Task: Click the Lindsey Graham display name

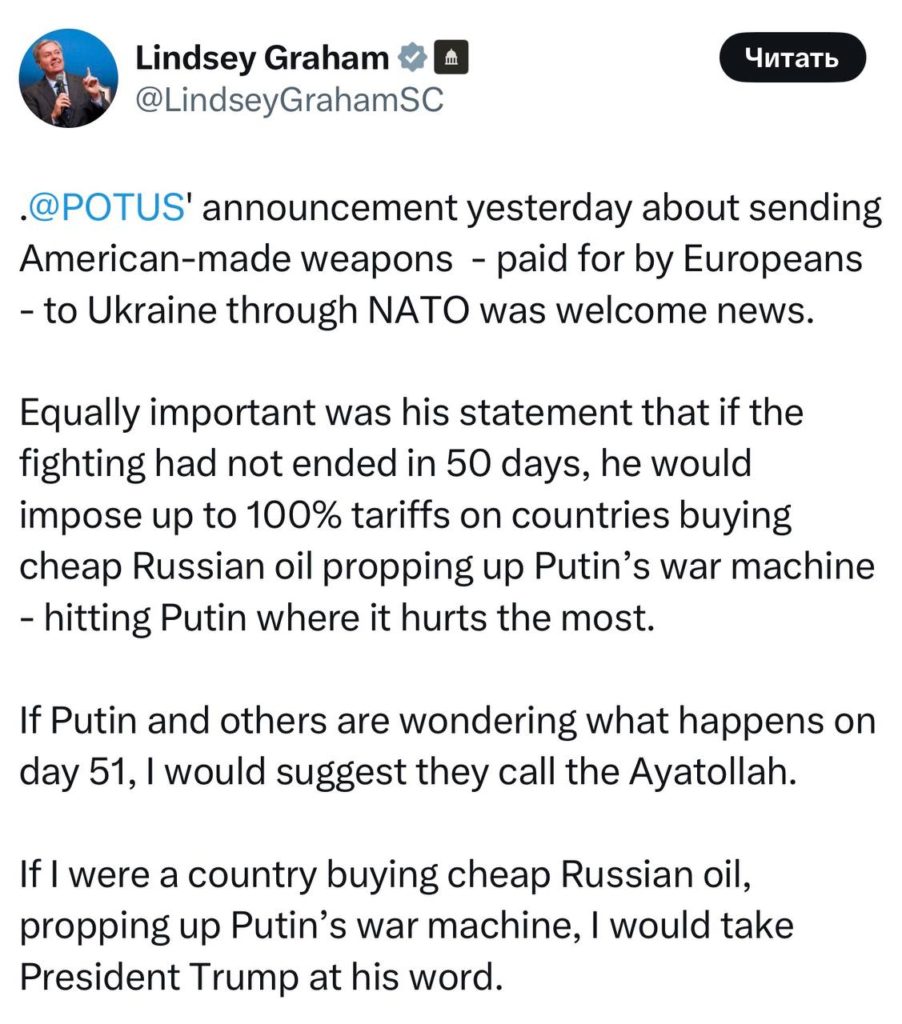Action: tap(262, 59)
